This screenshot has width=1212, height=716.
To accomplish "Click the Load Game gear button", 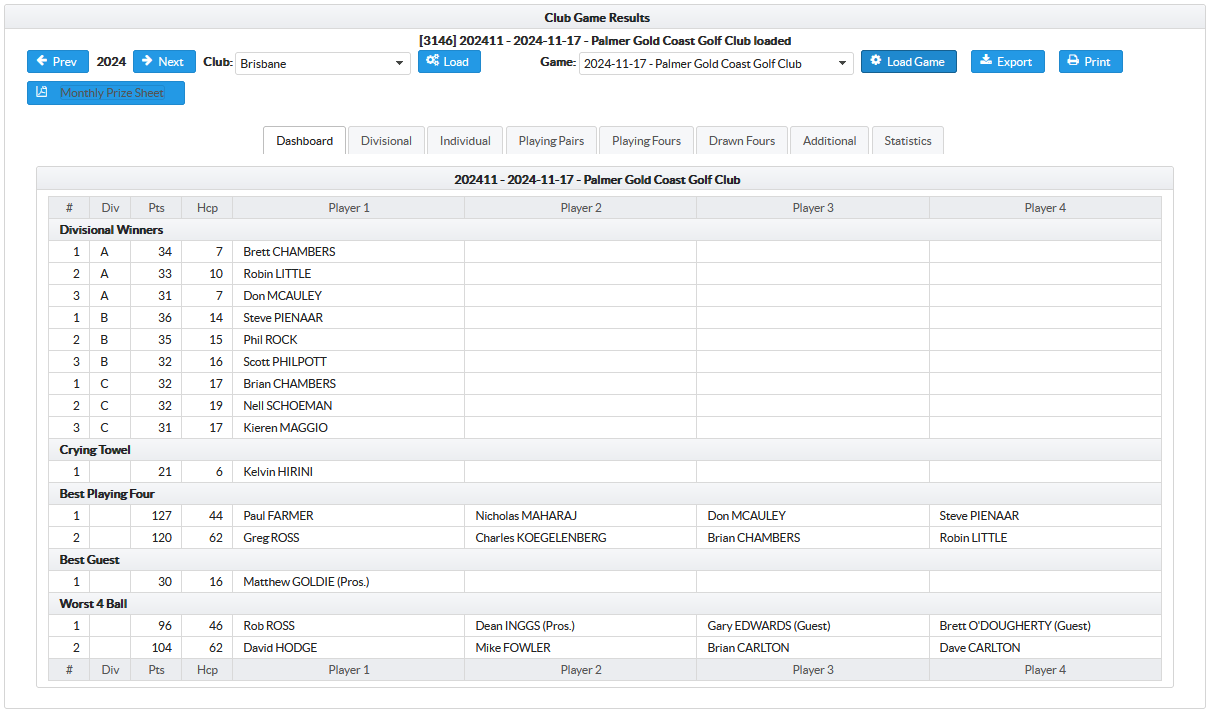I will [x=908, y=62].
